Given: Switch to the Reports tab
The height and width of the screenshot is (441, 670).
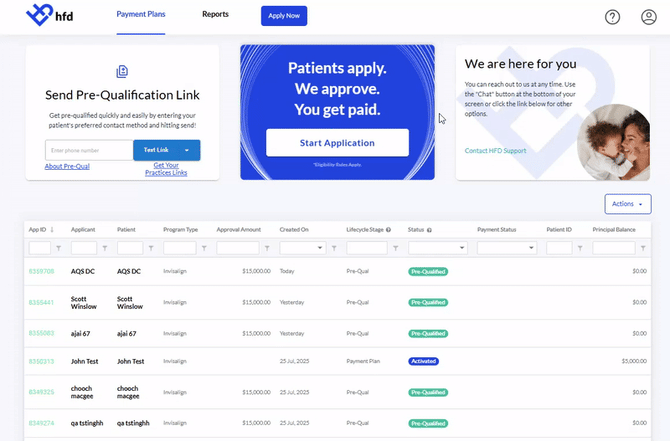Looking at the screenshot, I should pos(215,14).
